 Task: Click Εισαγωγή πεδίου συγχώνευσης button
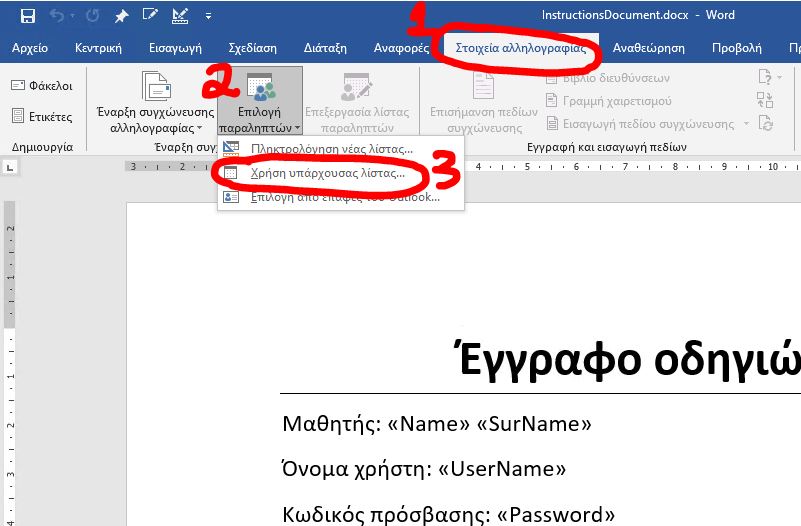pos(640,124)
